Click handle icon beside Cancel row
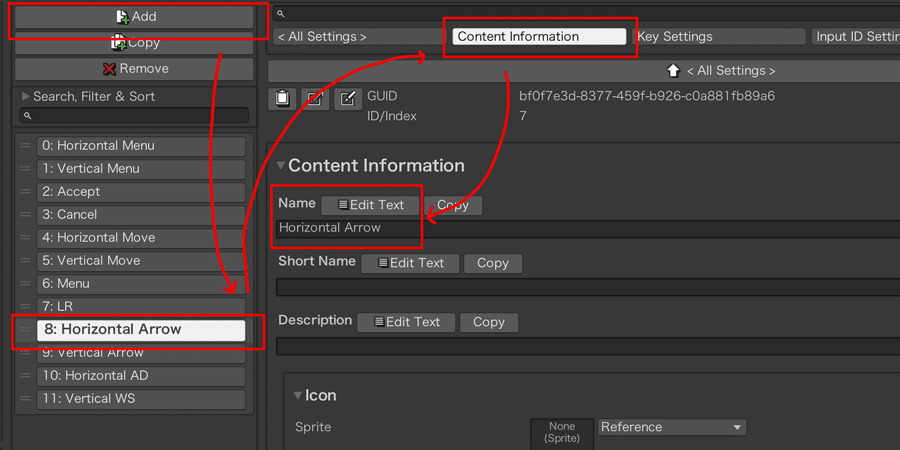Viewport: 900px width, 450px height. (25, 215)
